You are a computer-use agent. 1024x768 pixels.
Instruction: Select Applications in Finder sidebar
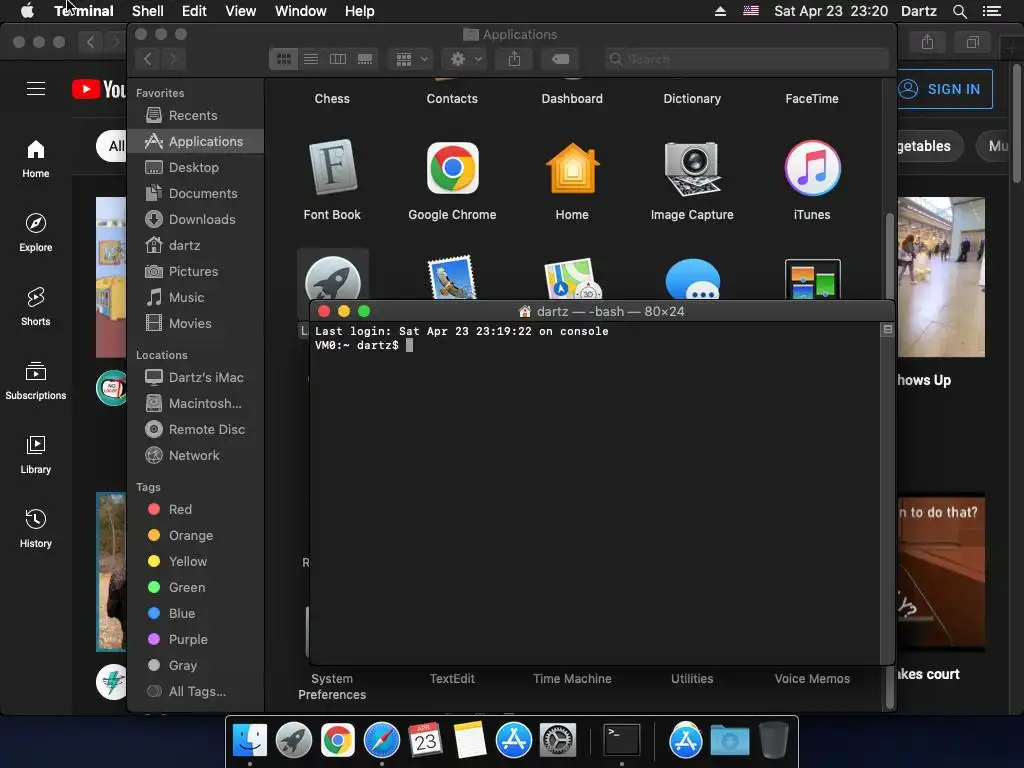pyautogui.click(x=195, y=142)
